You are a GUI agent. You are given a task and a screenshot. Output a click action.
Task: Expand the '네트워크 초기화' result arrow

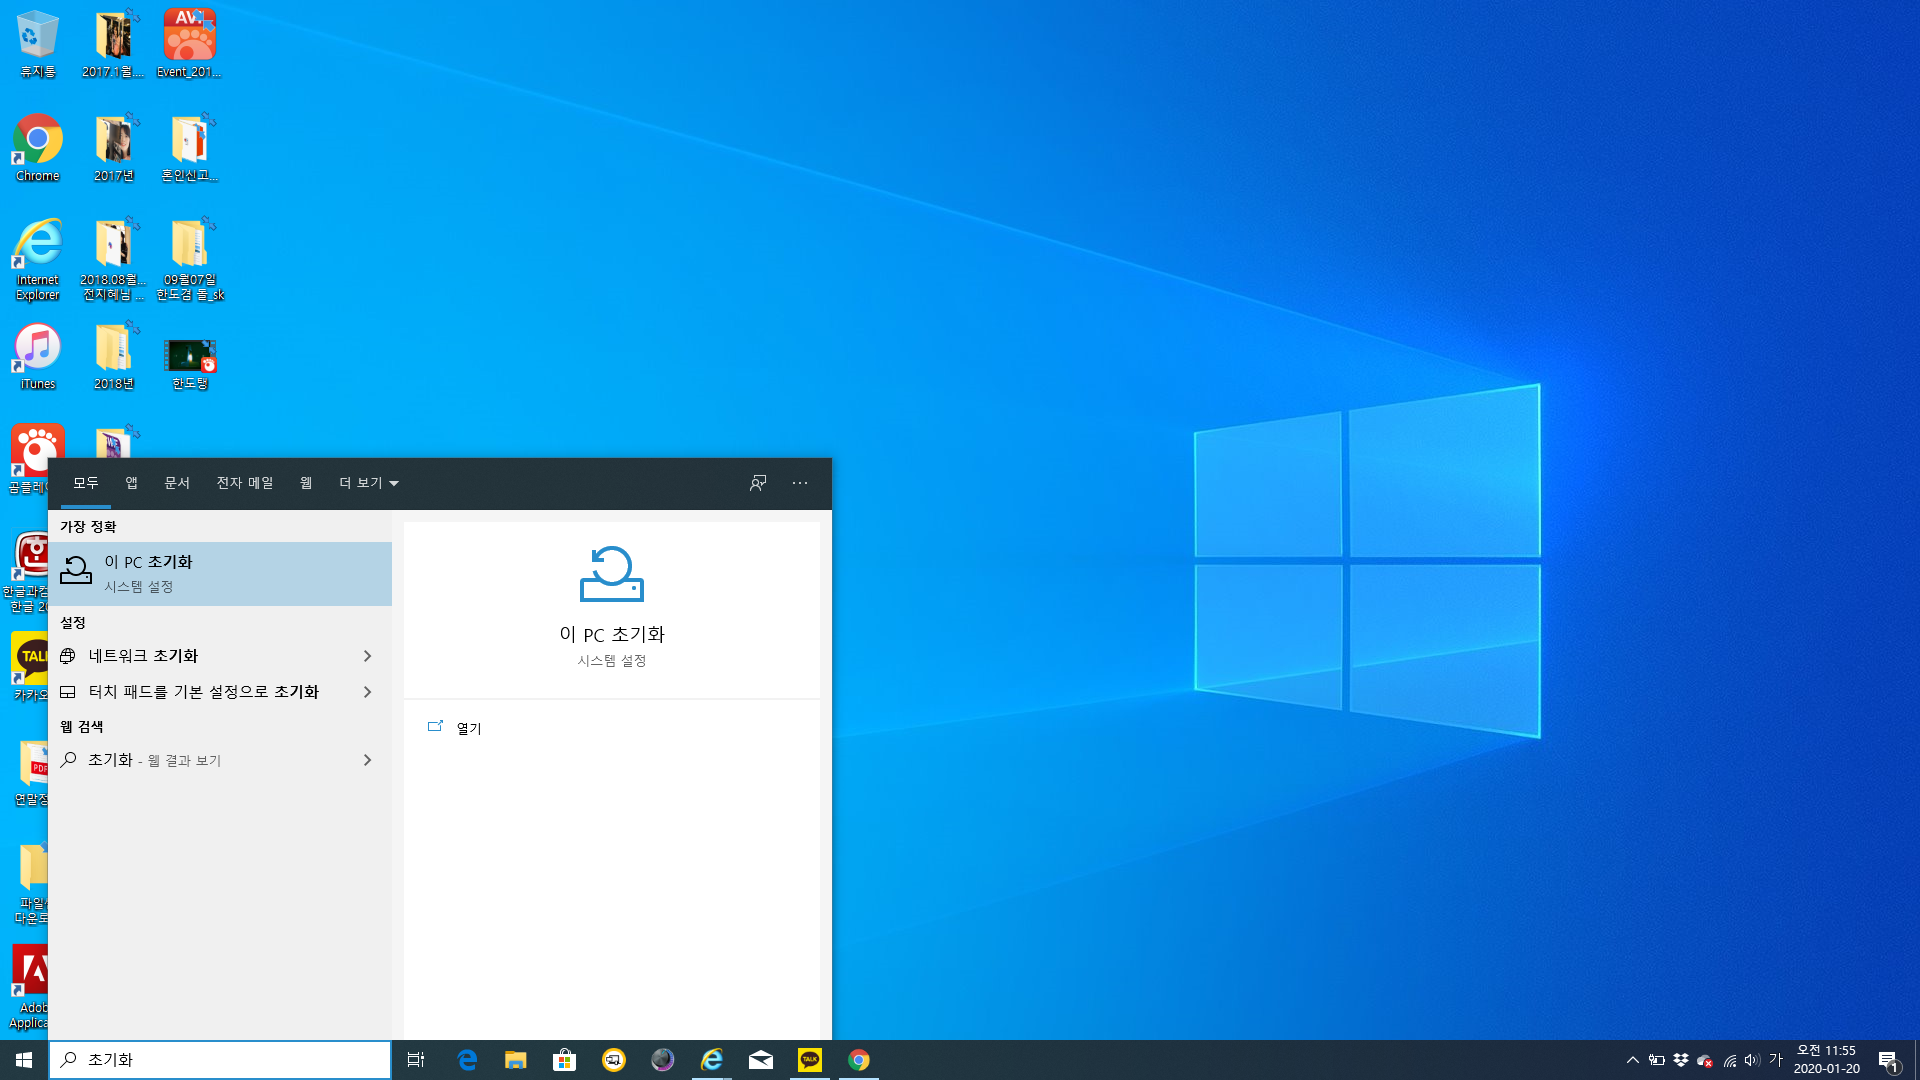[367, 656]
